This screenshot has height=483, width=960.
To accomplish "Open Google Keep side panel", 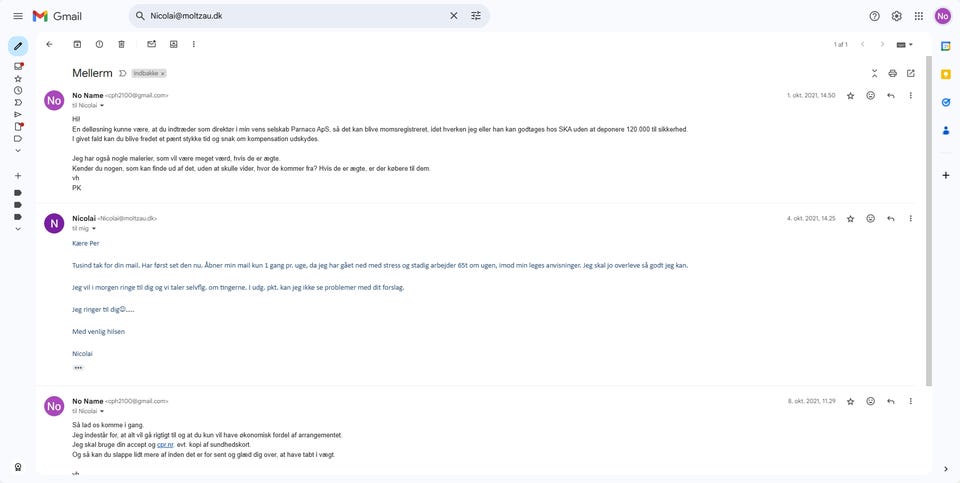I will click(x=946, y=74).
